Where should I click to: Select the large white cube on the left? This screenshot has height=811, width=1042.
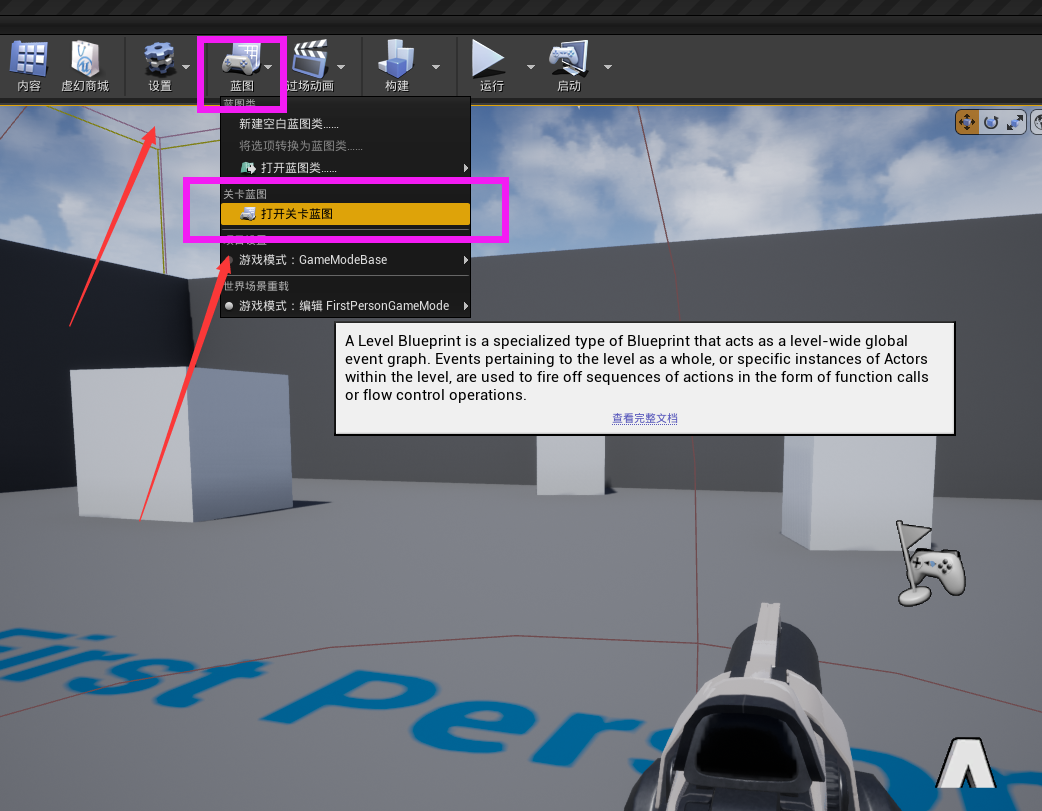click(181, 442)
